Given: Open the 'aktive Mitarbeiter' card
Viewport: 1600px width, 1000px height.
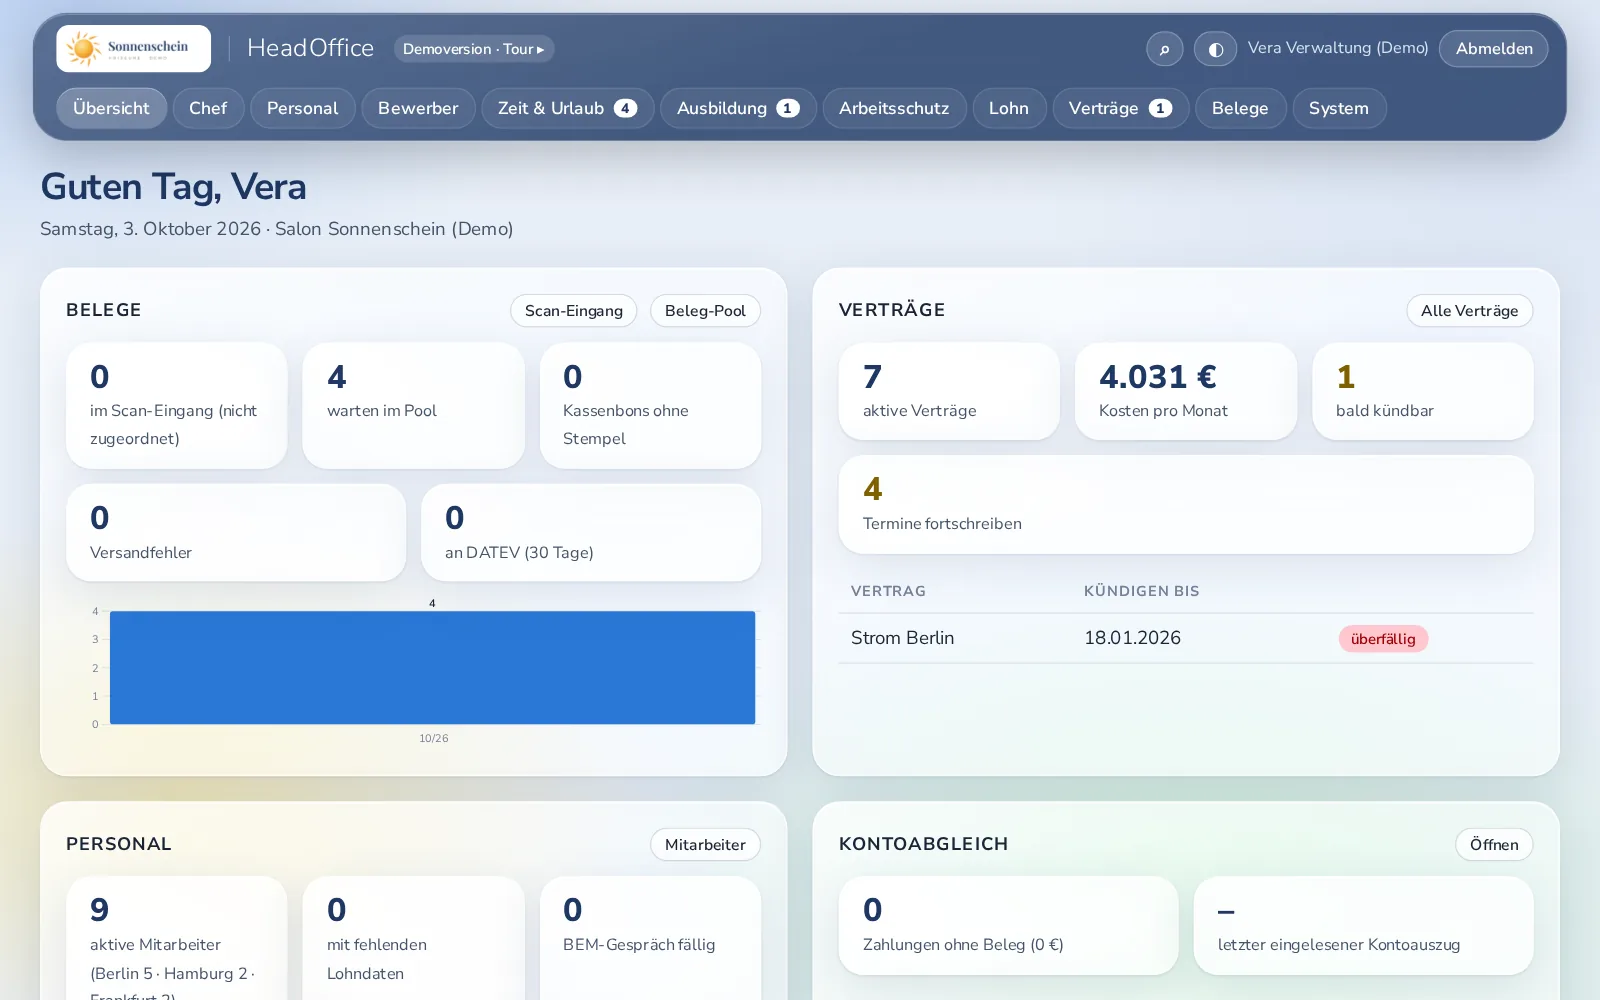Looking at the screenshot, I should click(x=176, y=938).
